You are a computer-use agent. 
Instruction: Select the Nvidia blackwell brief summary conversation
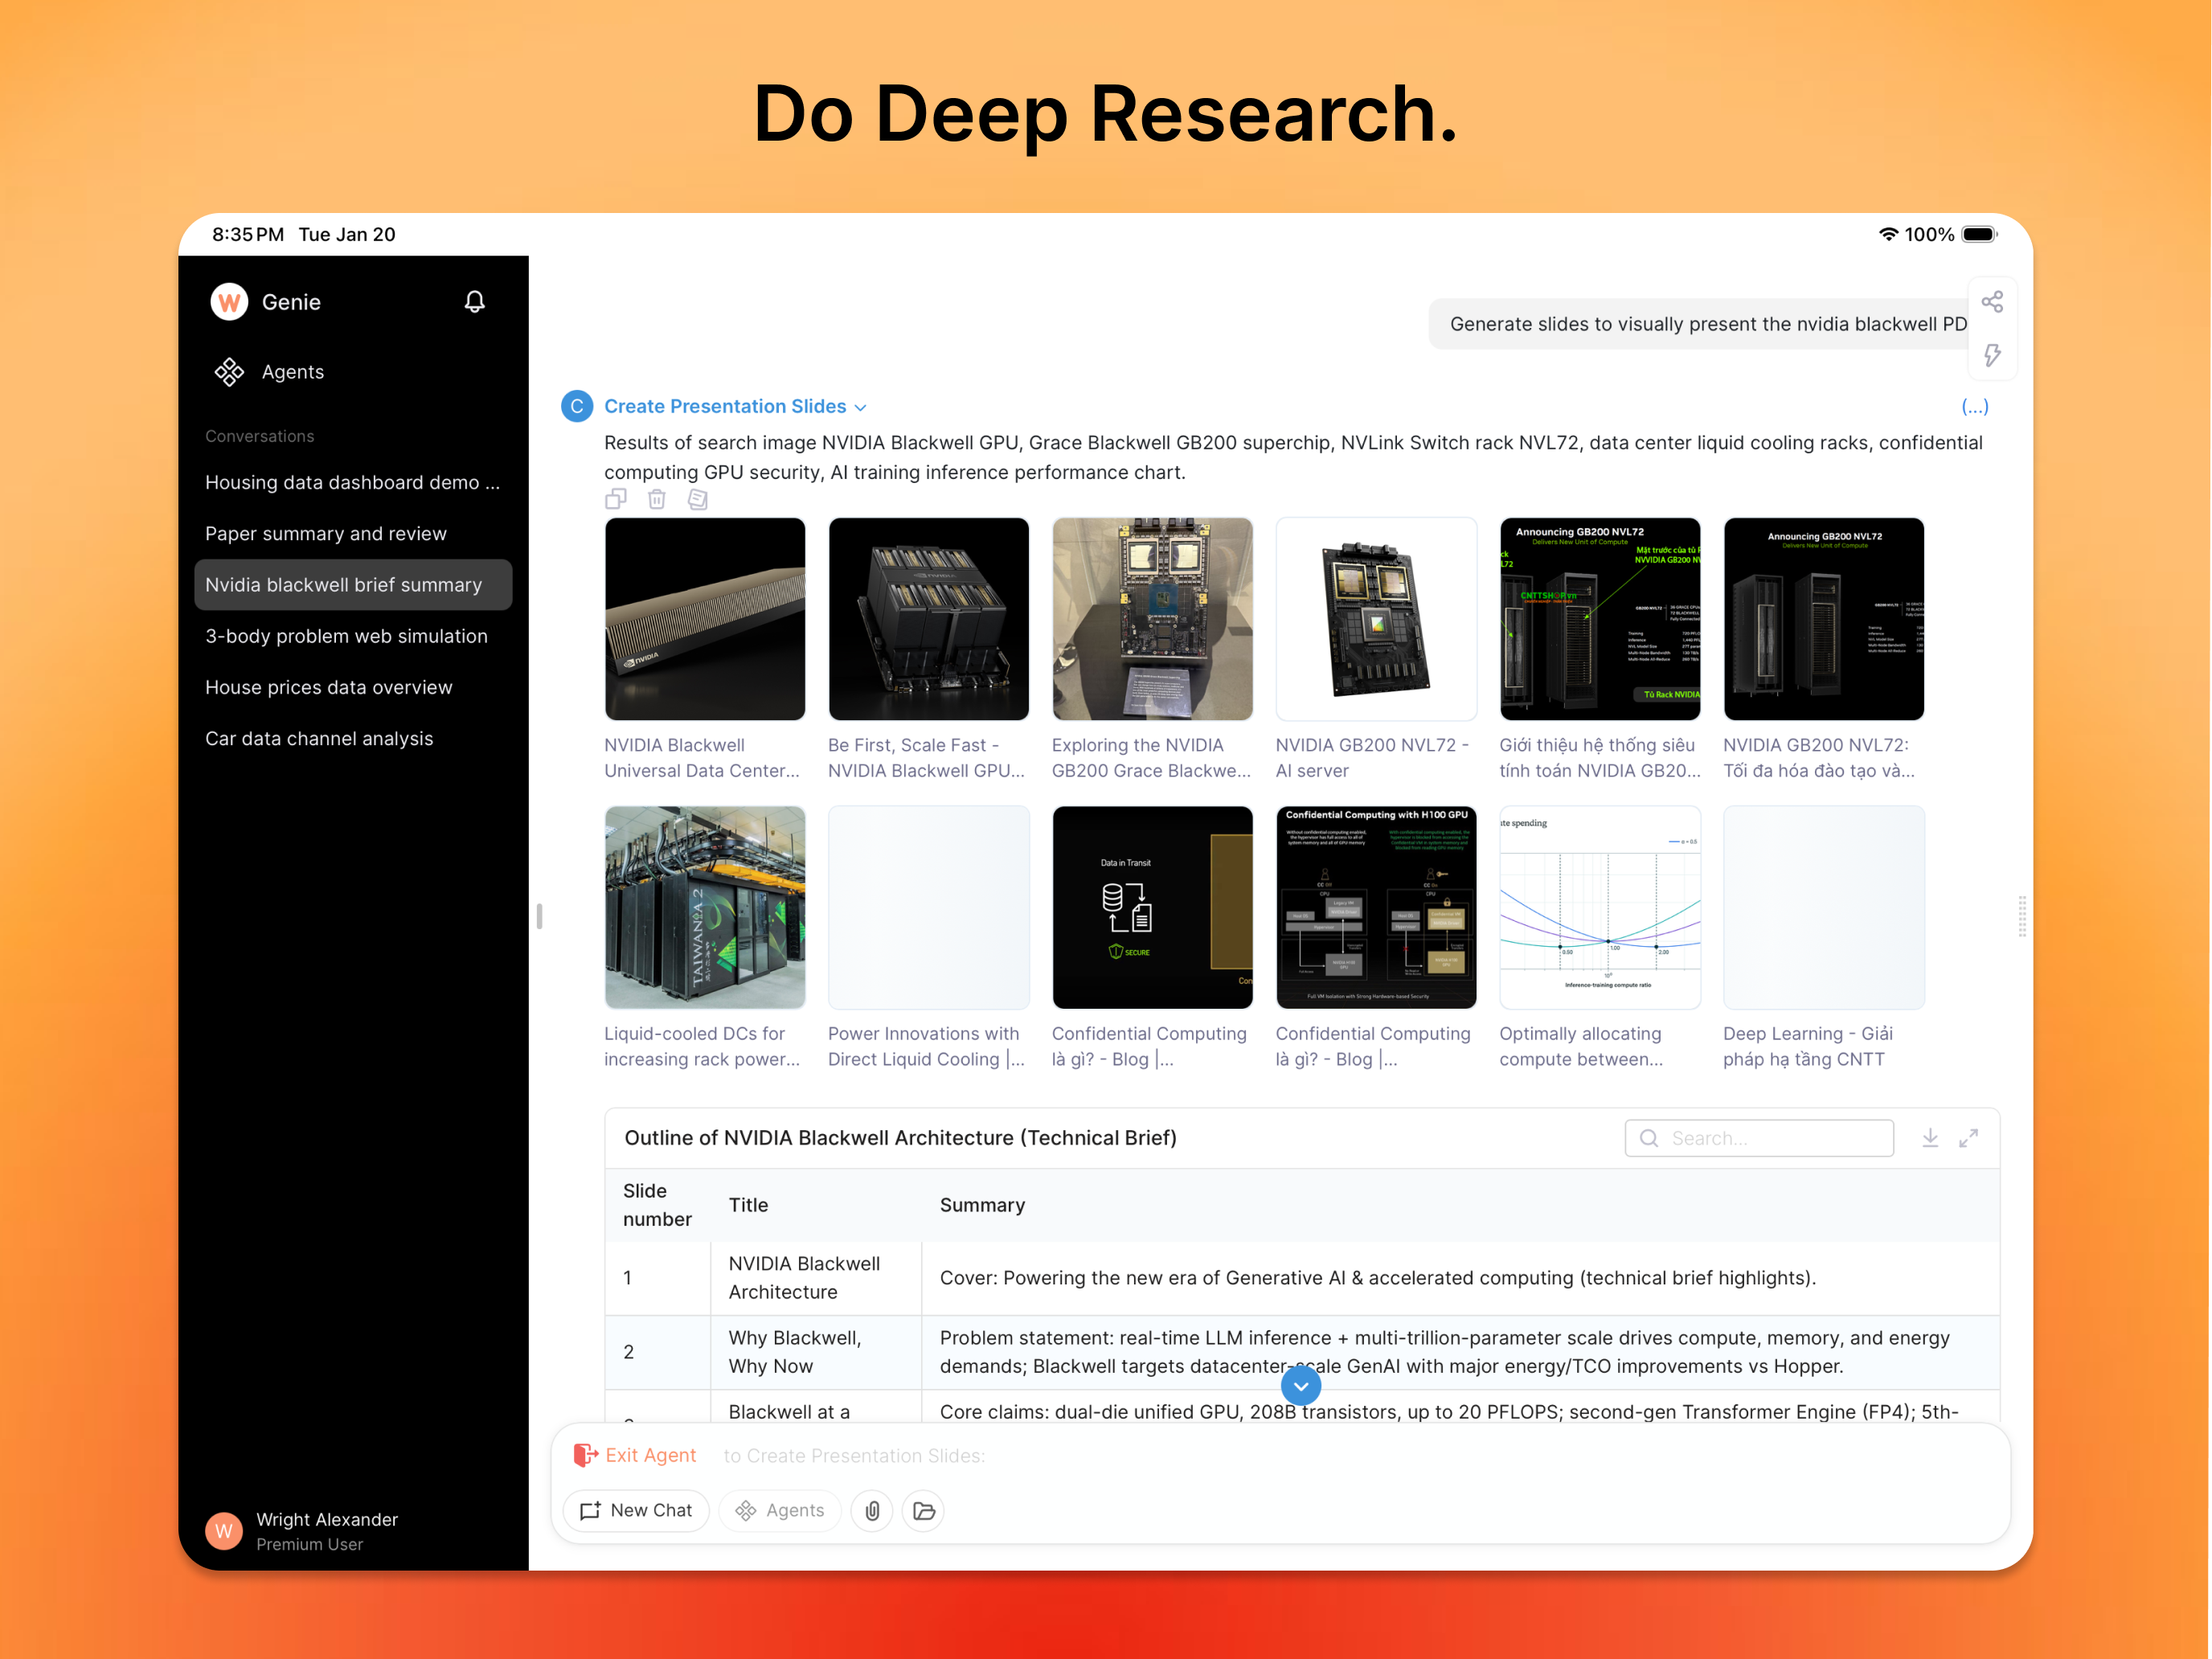click(353, 584)
